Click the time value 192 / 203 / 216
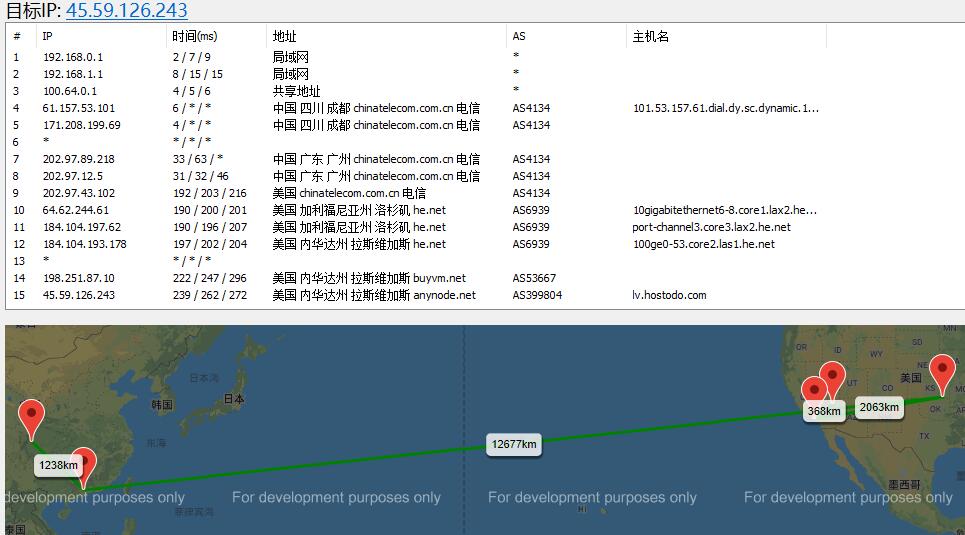Screen dimensions: 965x535 tap(210, 193)
